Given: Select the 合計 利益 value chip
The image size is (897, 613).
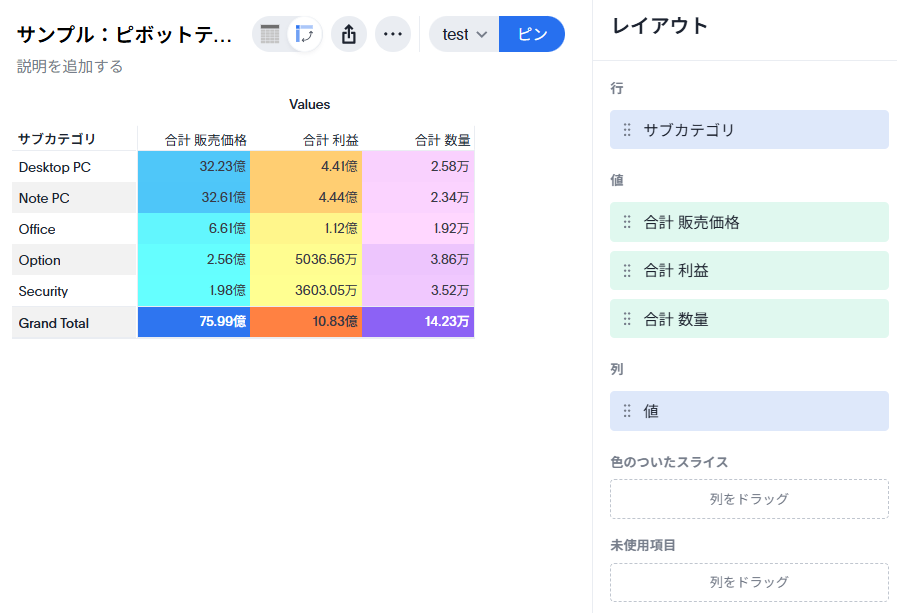Looking at the screenshot, I should 749,270.
